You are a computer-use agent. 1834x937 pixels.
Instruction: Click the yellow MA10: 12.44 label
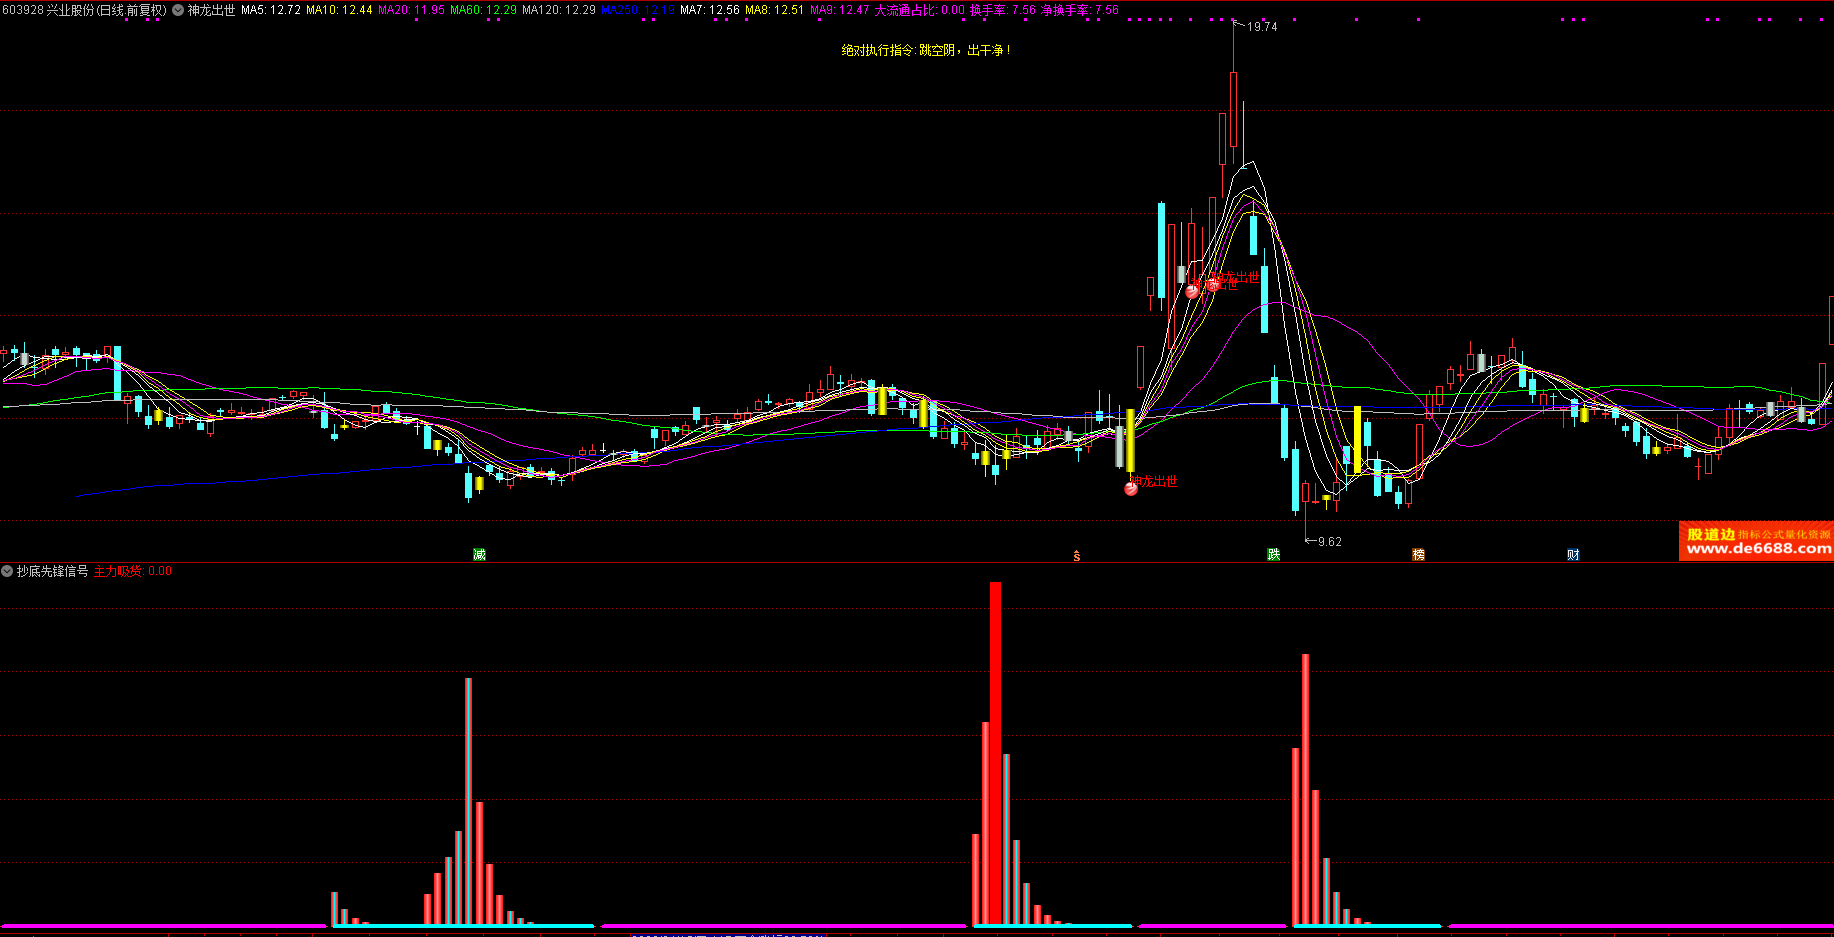pyautogui.click(x=339, y=10)
